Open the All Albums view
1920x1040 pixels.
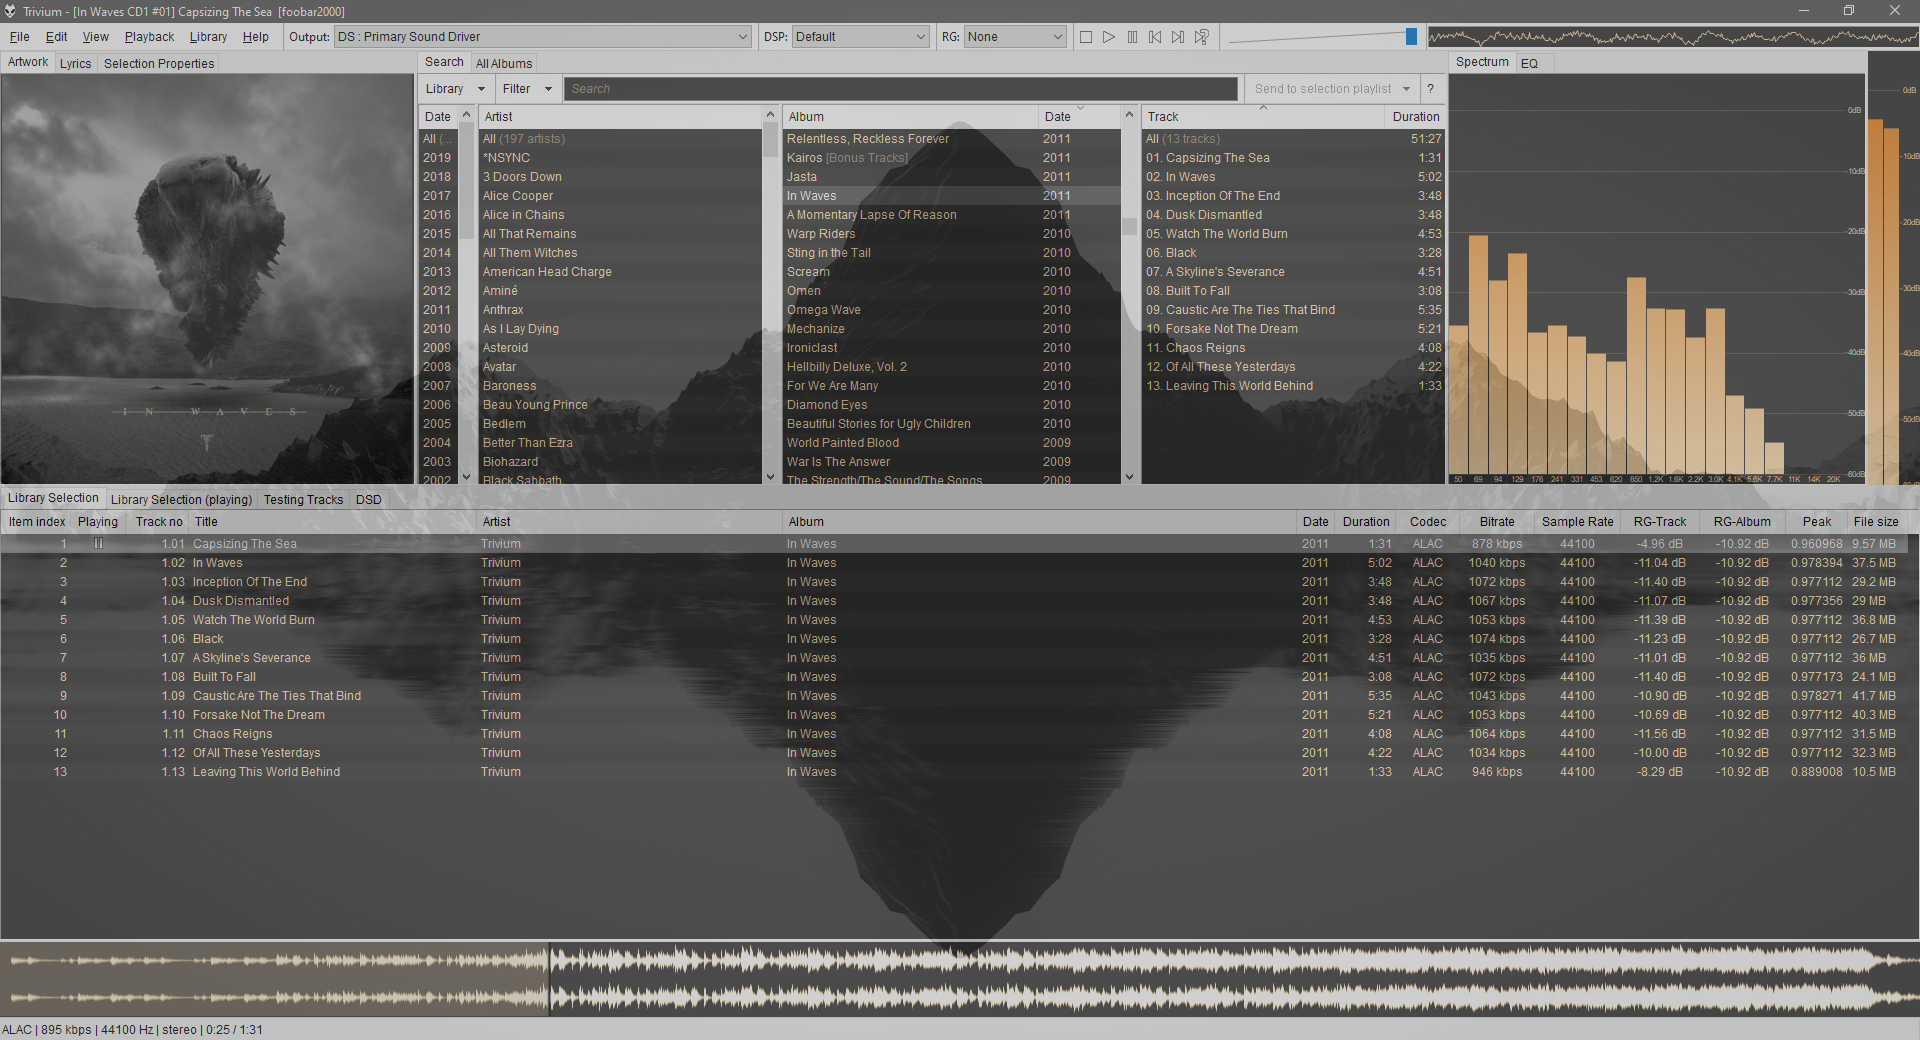(x=504, y=63)
